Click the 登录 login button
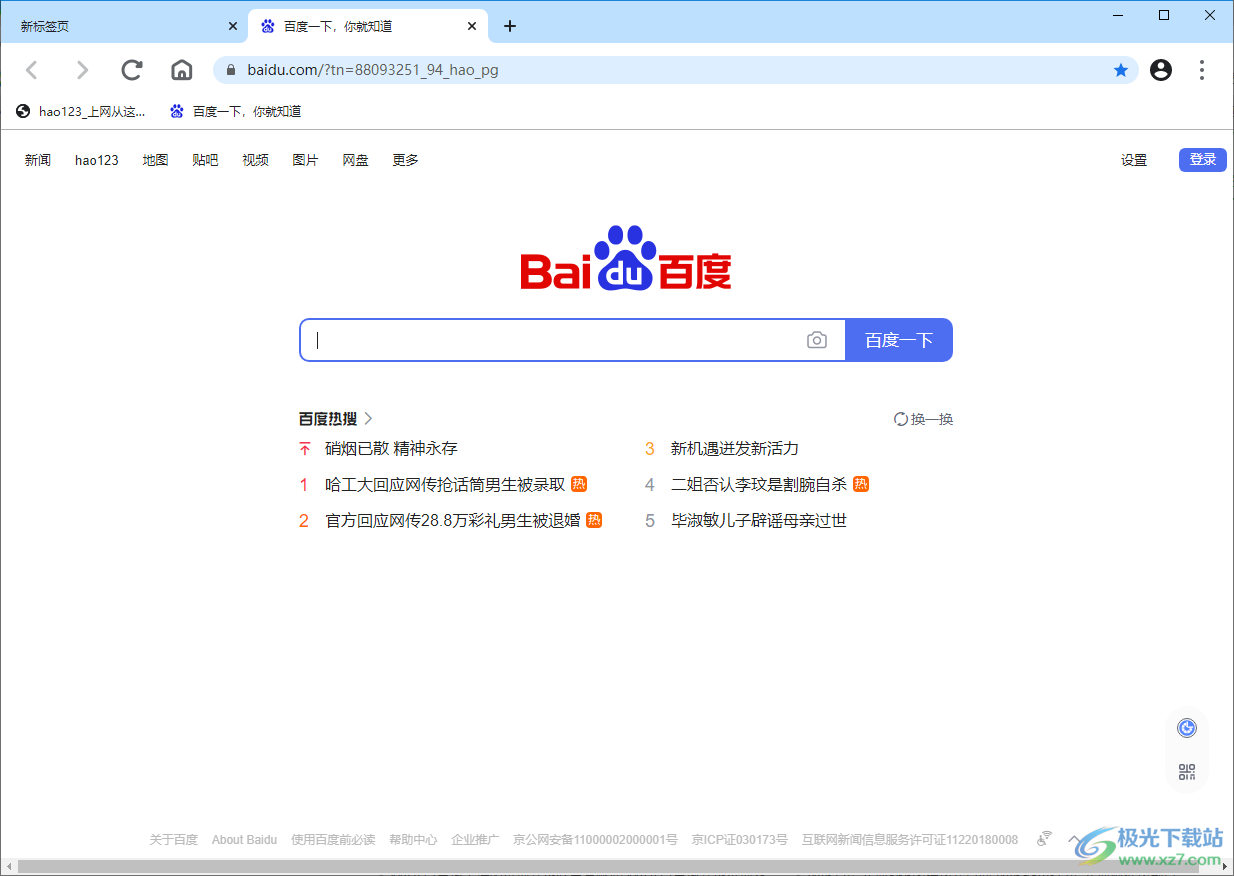The width and height of the screenshot is (1234, 876). pyautogui.click(x=1202, y=160)
